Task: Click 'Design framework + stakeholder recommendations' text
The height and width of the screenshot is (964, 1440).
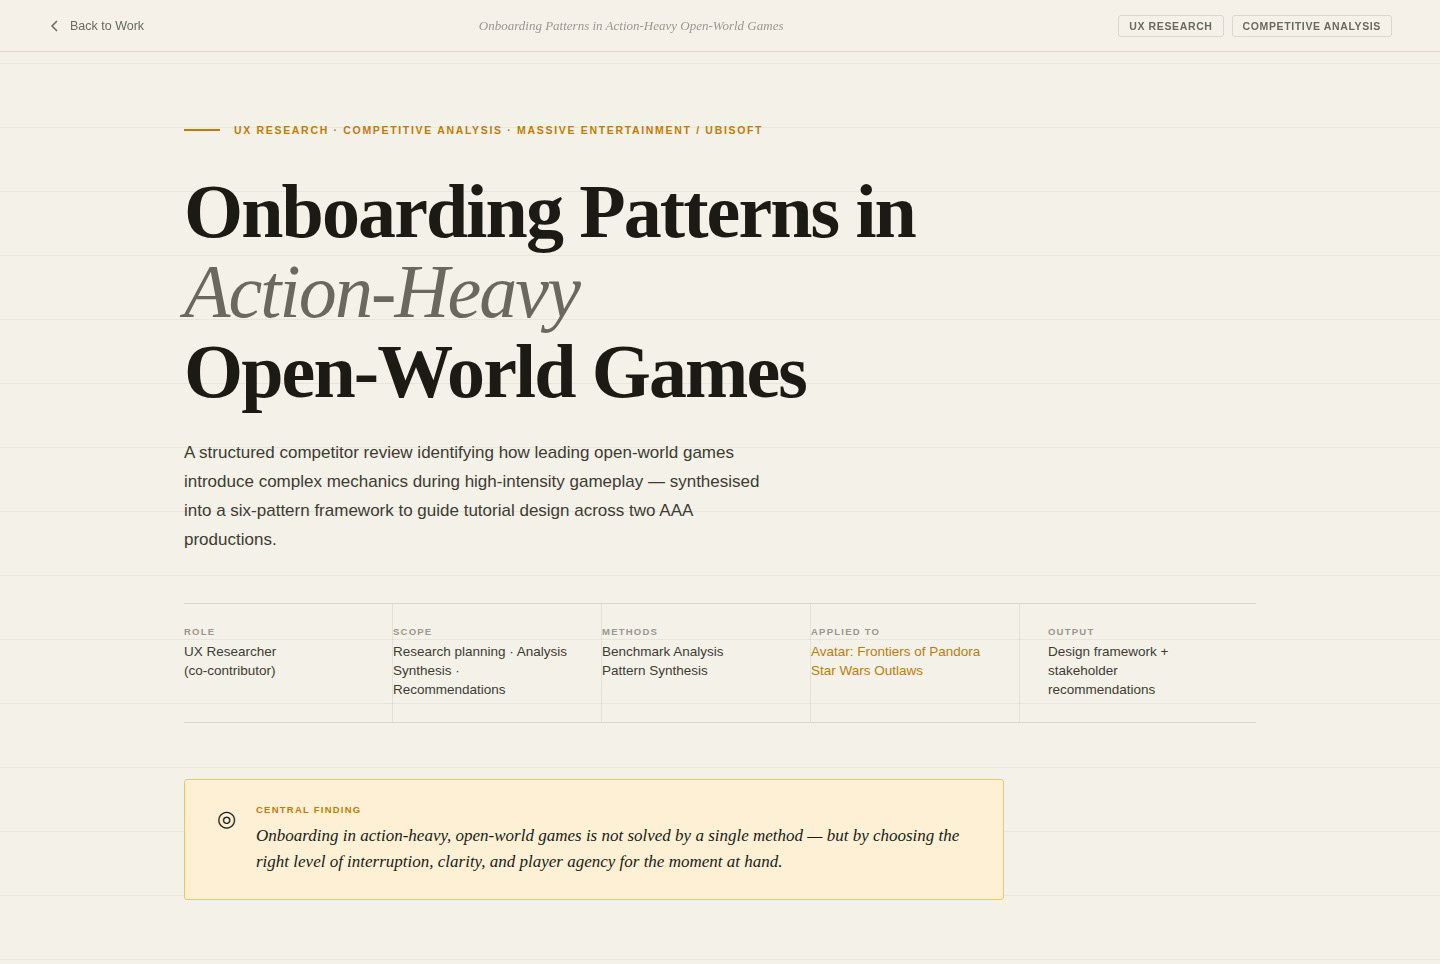Action: pyautogui.click(x=1108, y=670)
